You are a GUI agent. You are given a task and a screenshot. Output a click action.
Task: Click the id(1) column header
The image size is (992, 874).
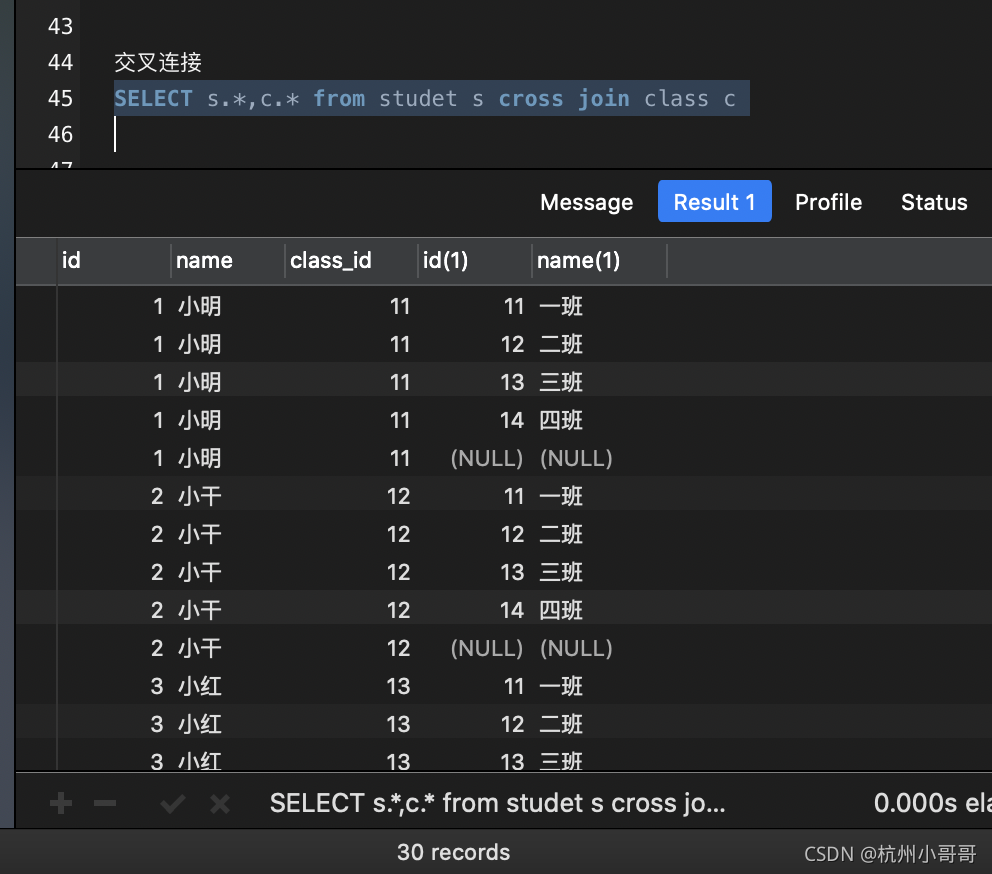(474, 260)
